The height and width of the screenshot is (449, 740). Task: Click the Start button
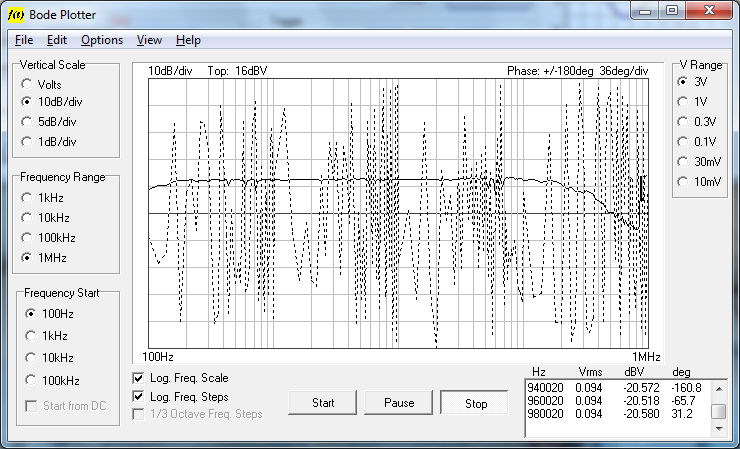[x=323, y=403]
